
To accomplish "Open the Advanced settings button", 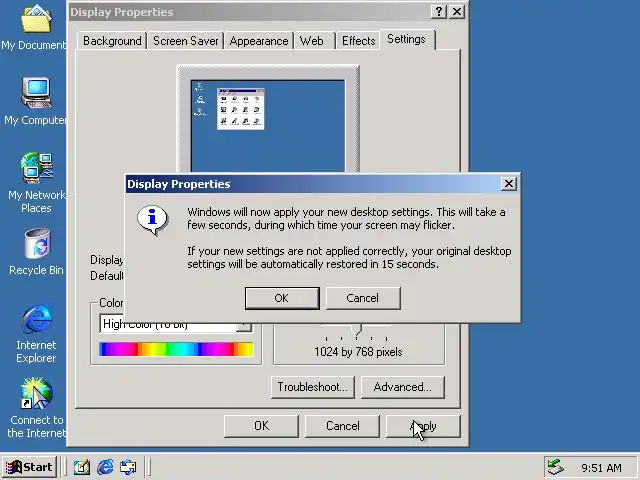I will [x=403, y=387].
